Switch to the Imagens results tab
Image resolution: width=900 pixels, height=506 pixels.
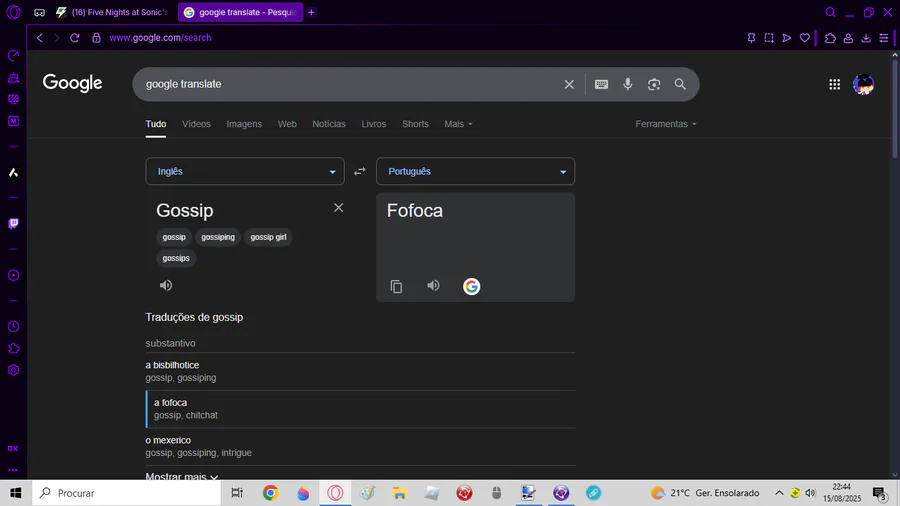pos(244,124)
